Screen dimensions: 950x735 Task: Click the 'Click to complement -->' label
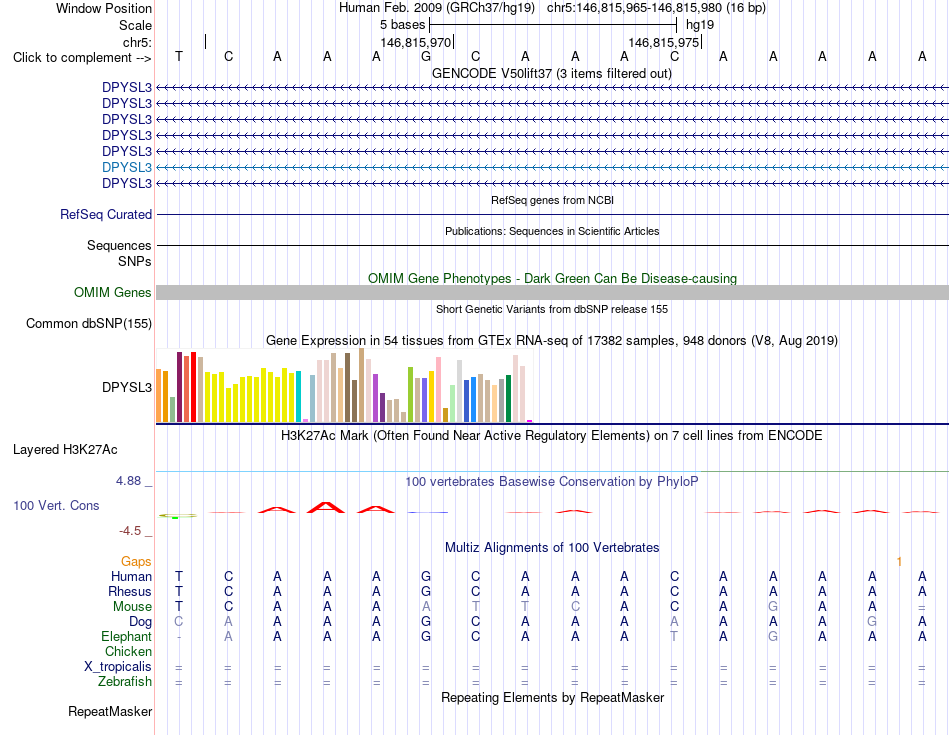pos(82,58)
